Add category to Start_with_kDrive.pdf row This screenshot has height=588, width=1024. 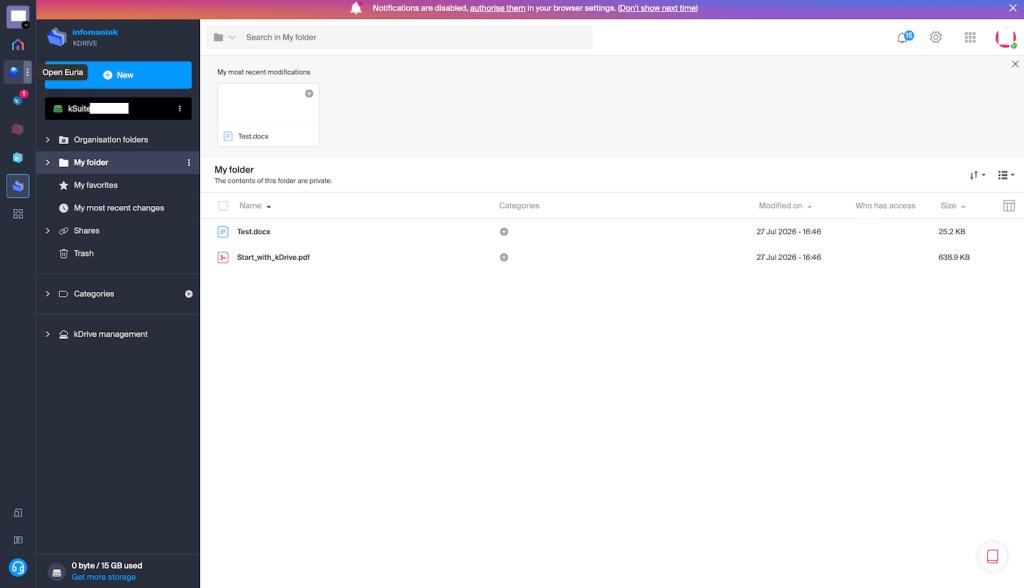point(504,257)
